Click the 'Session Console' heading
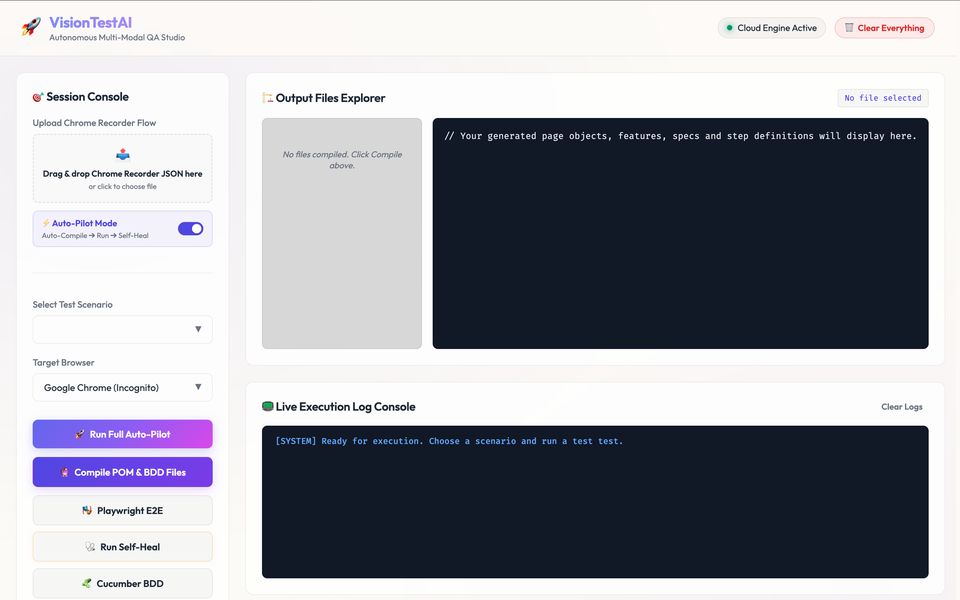 point(88,97)
